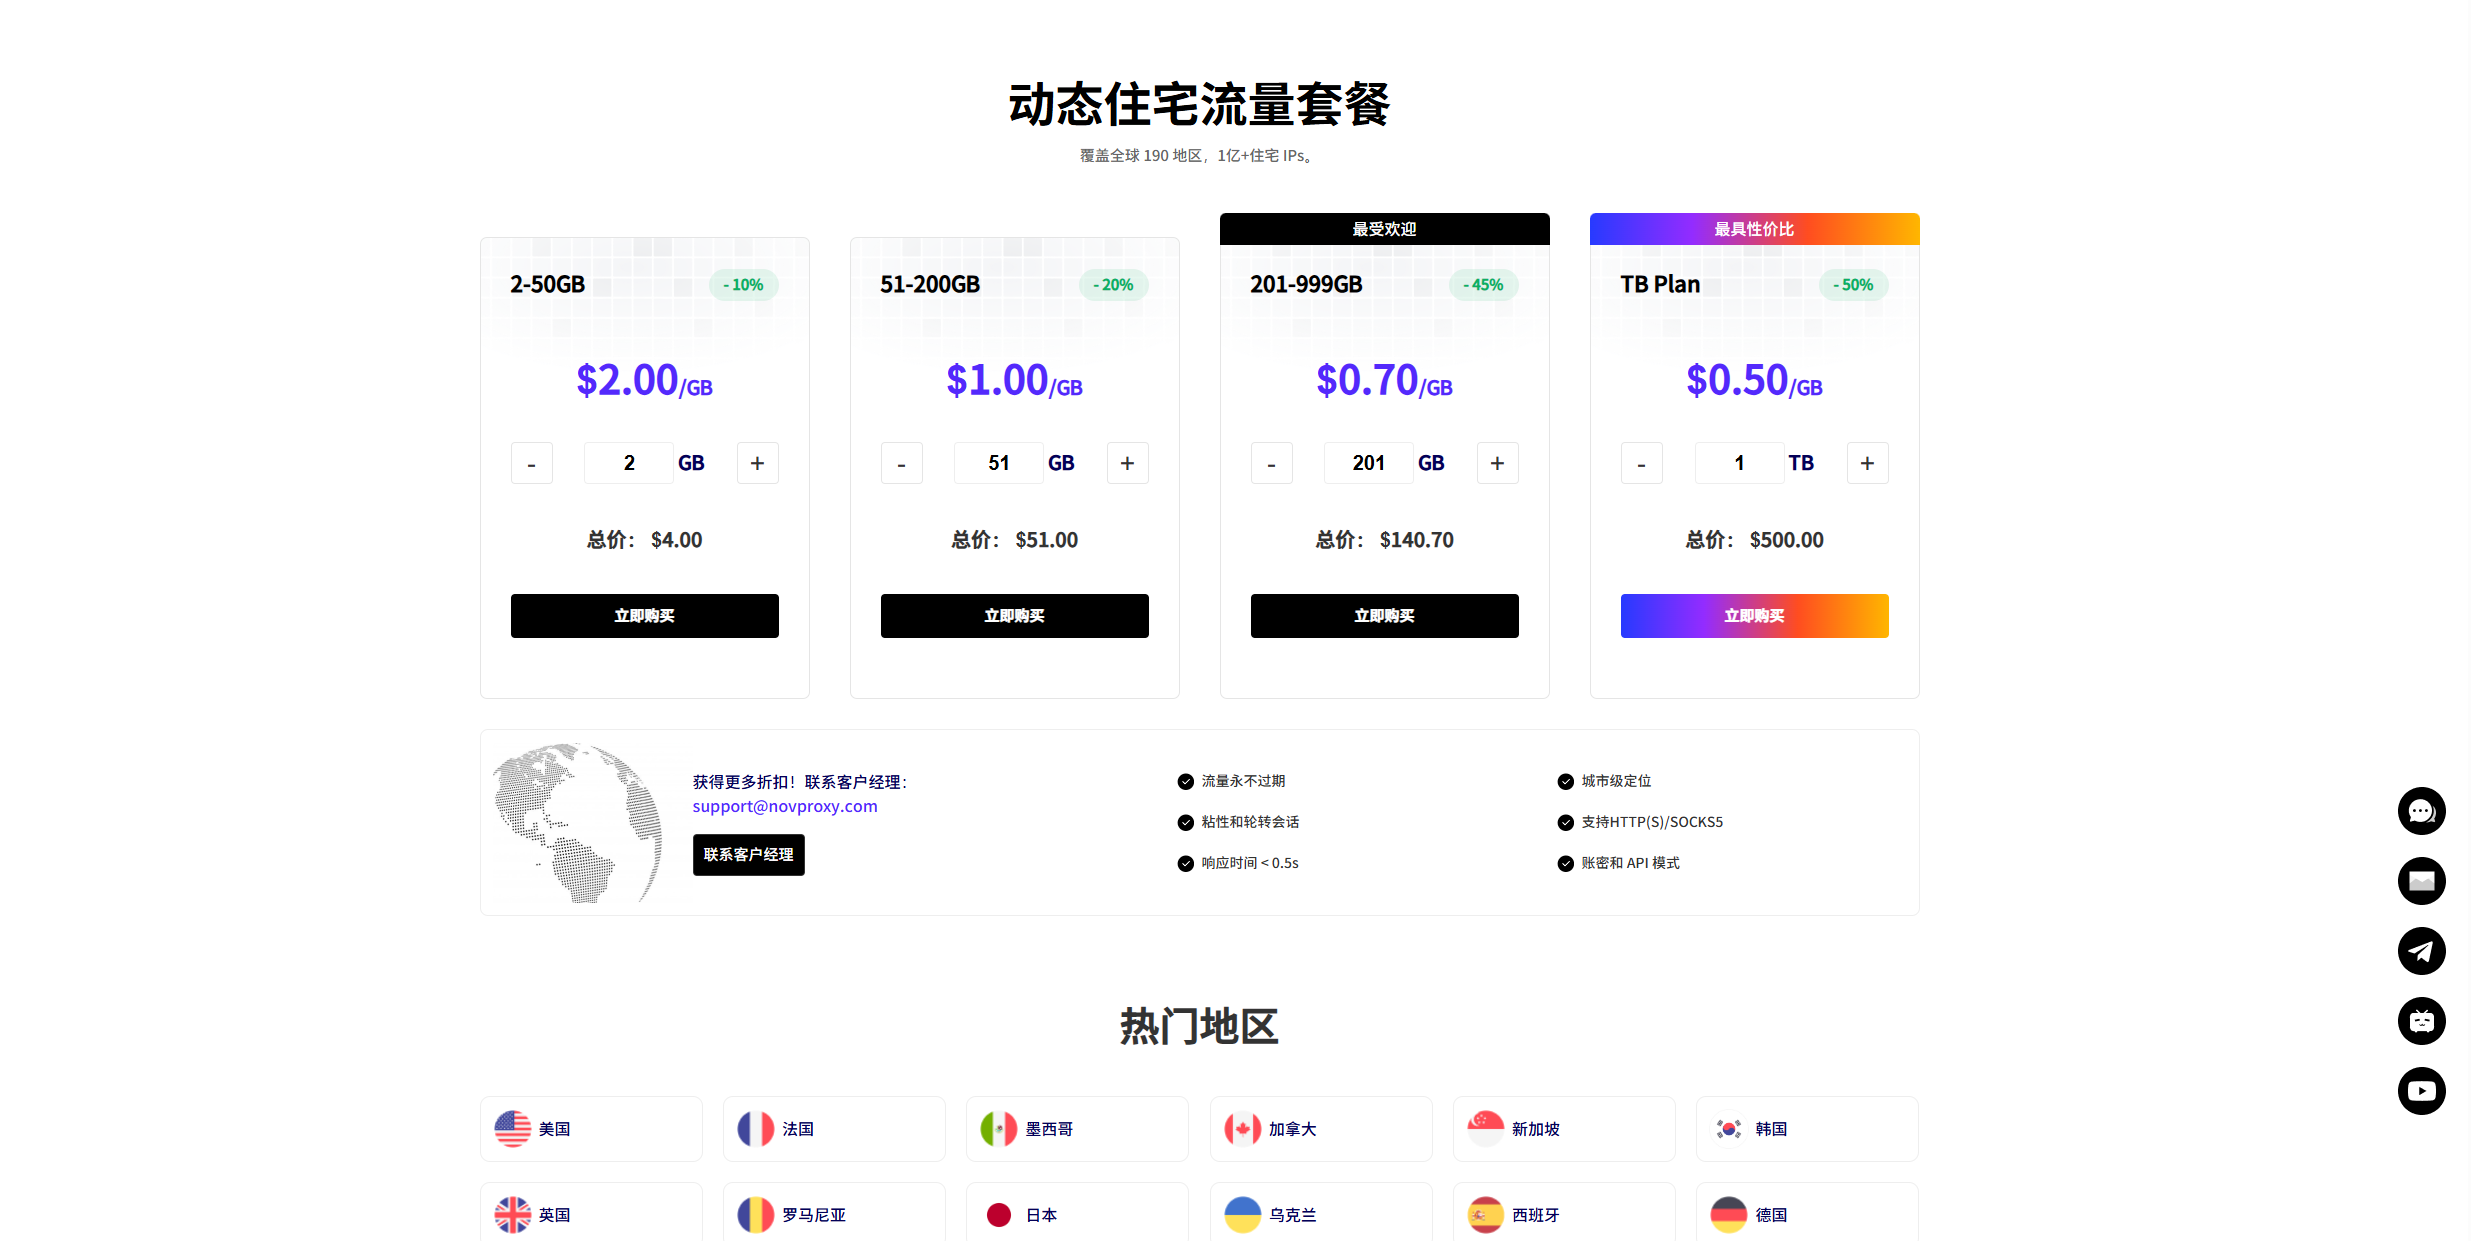
Task: Click the -45% discount badge
Action: click(x=1483, y=285)
